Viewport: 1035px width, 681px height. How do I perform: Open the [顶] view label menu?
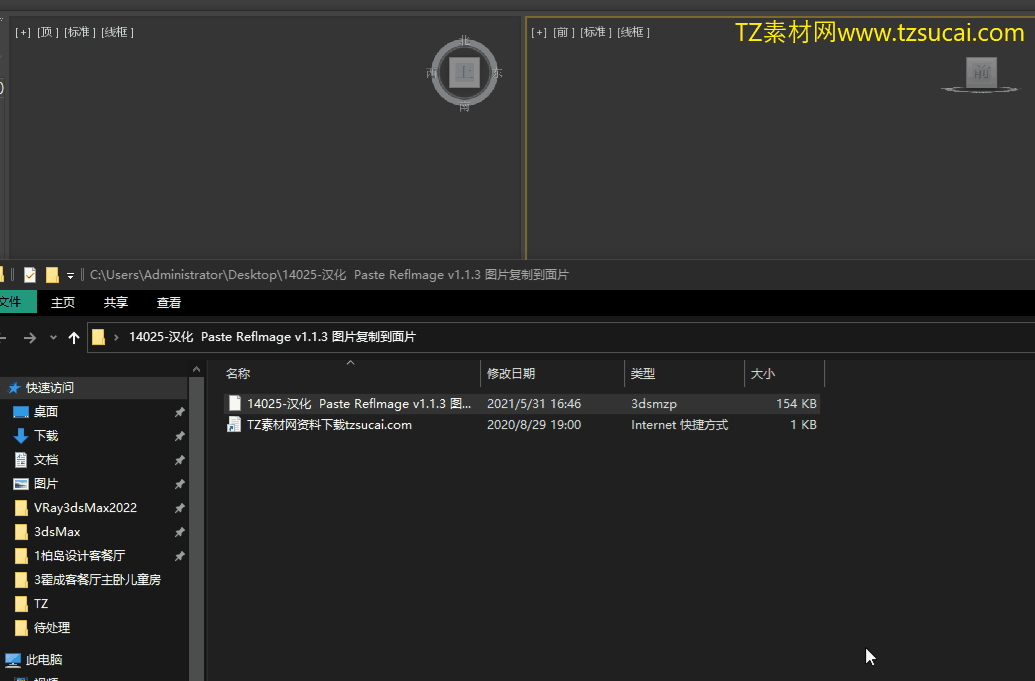coord(48,32)
